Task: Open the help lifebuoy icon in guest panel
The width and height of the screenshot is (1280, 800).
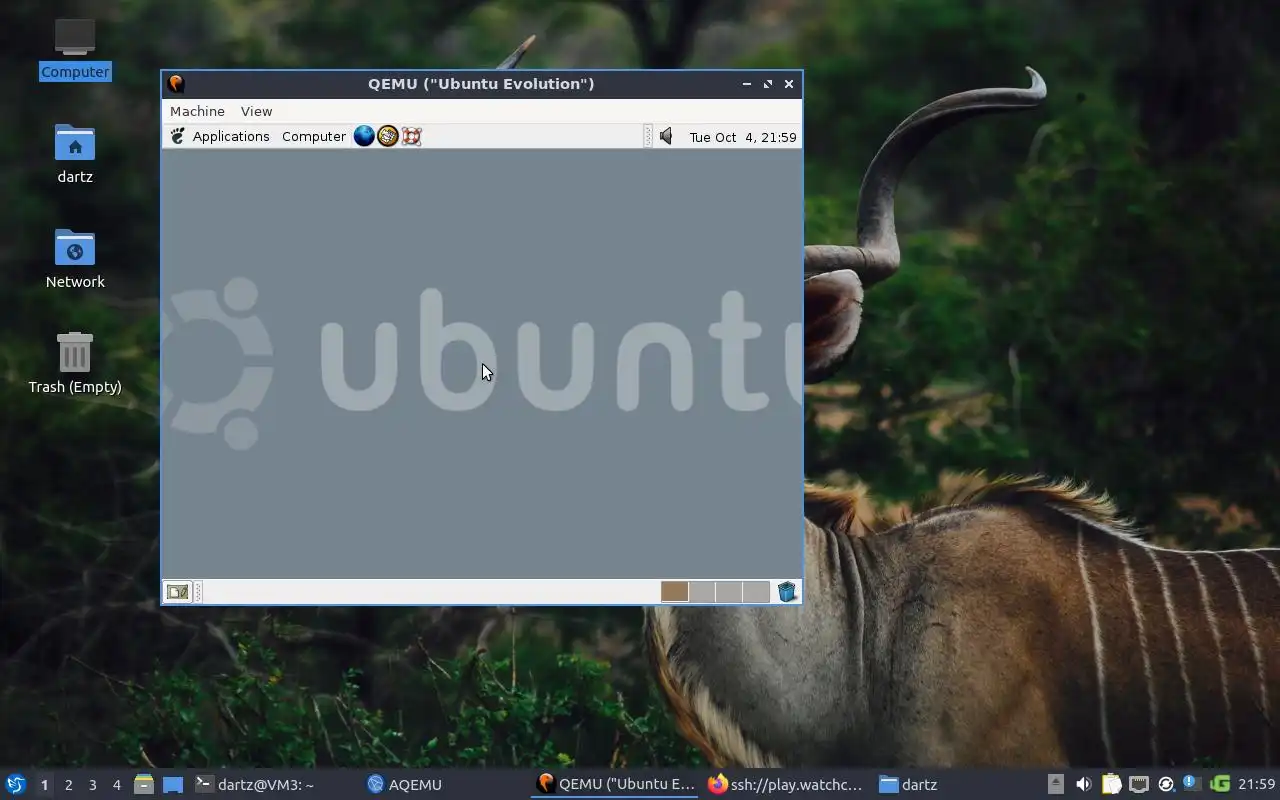Action: pyautogui.click(x=411, y=136)
